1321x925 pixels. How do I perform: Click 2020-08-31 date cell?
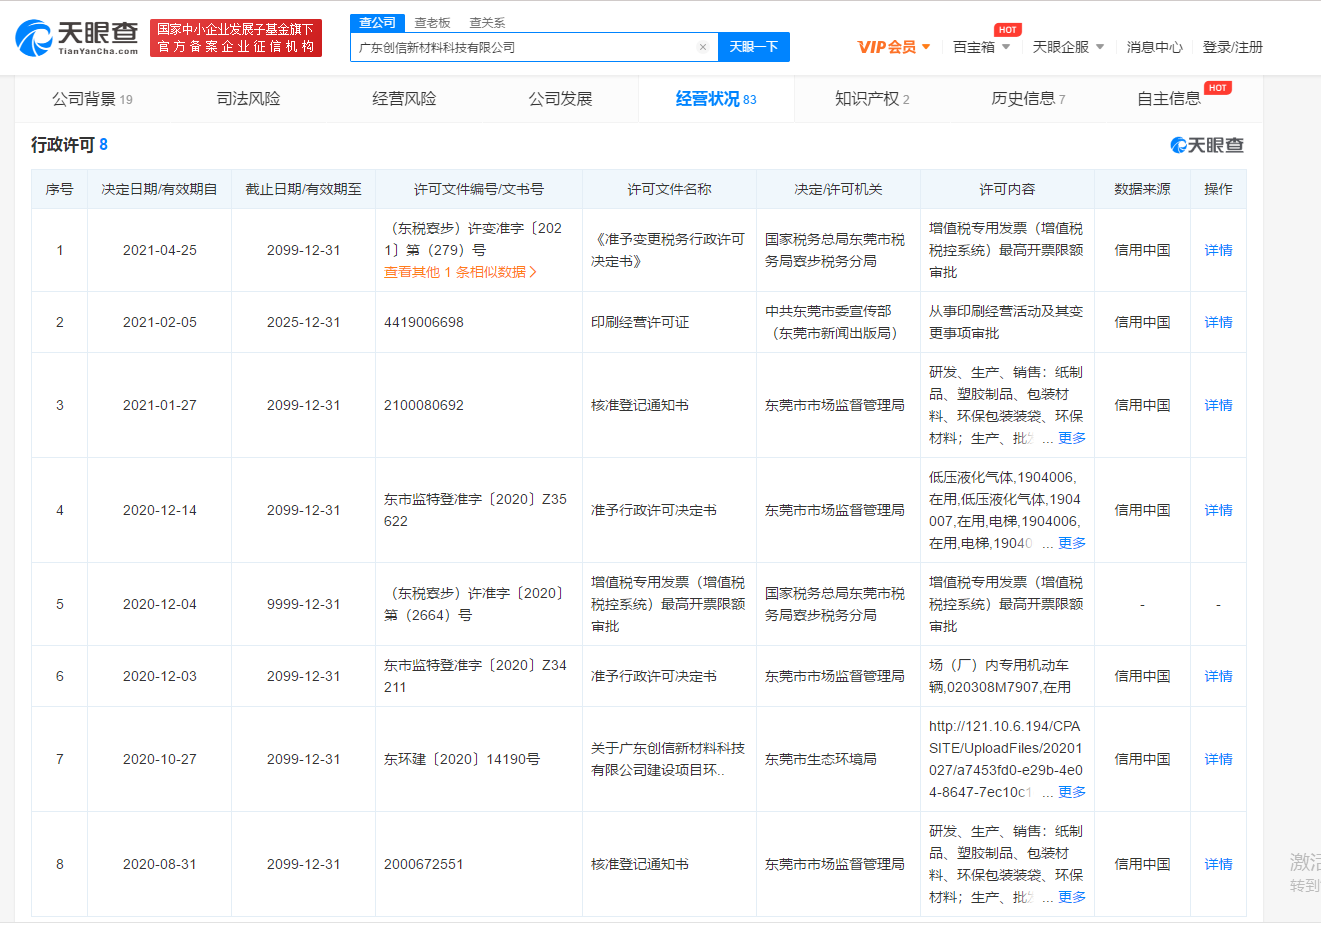pos(159,864)
